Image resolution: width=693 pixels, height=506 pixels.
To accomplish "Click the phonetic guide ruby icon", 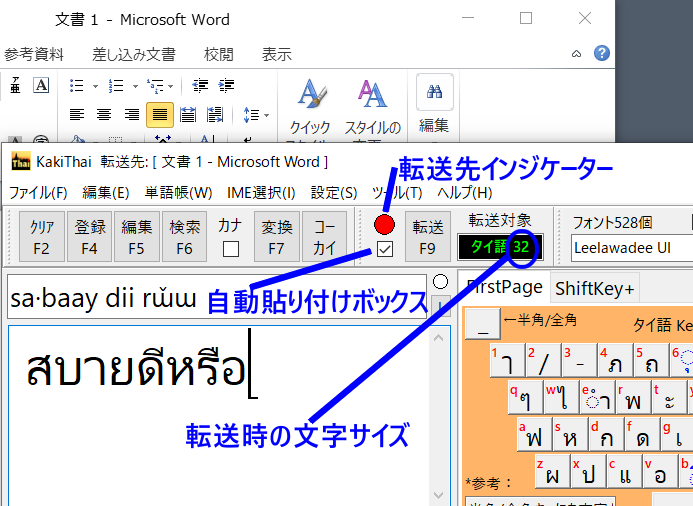I will click(15, 85).
